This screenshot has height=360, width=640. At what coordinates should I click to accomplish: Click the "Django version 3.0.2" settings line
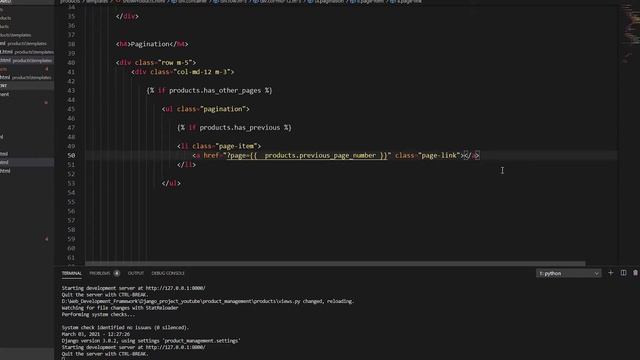pos(151,340)
